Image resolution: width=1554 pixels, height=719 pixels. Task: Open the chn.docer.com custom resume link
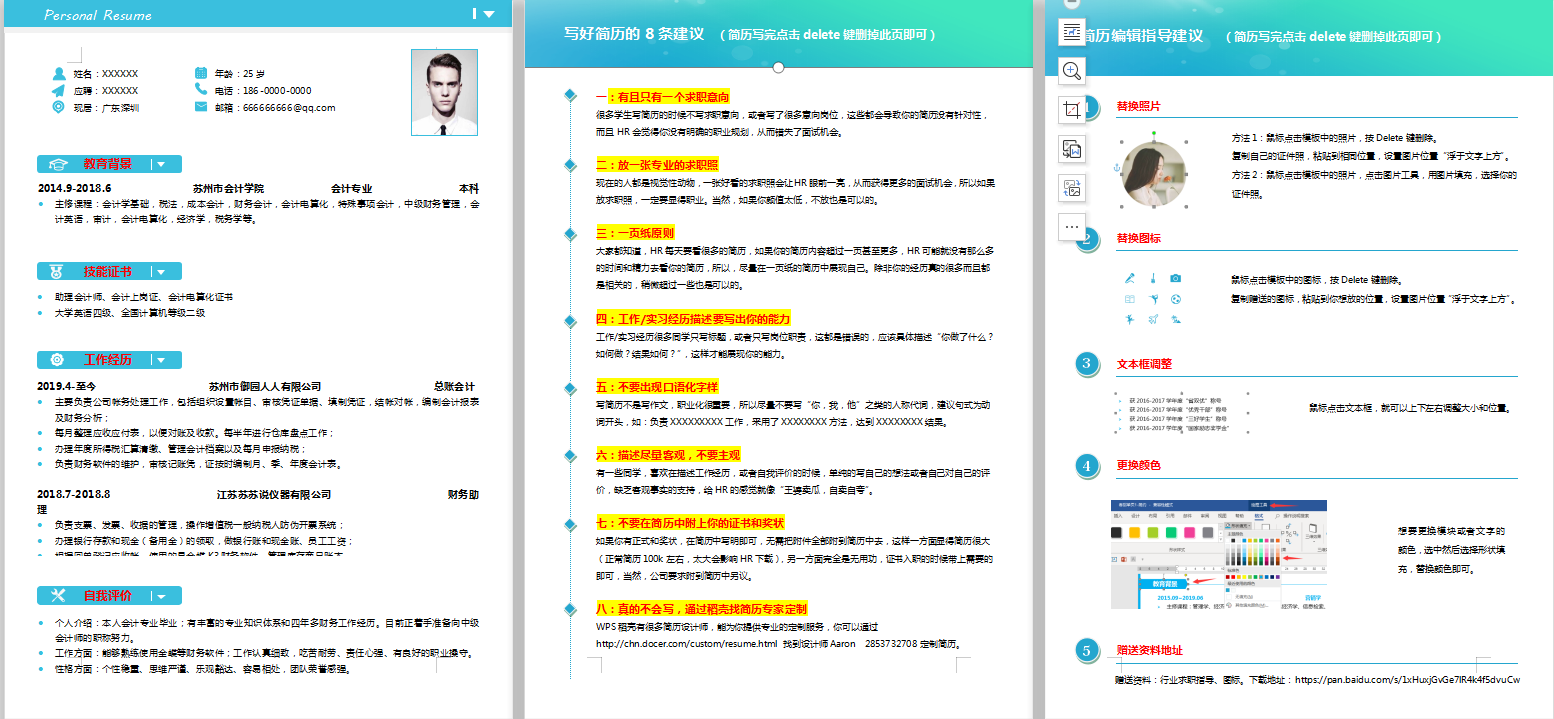tap(686, 643)
